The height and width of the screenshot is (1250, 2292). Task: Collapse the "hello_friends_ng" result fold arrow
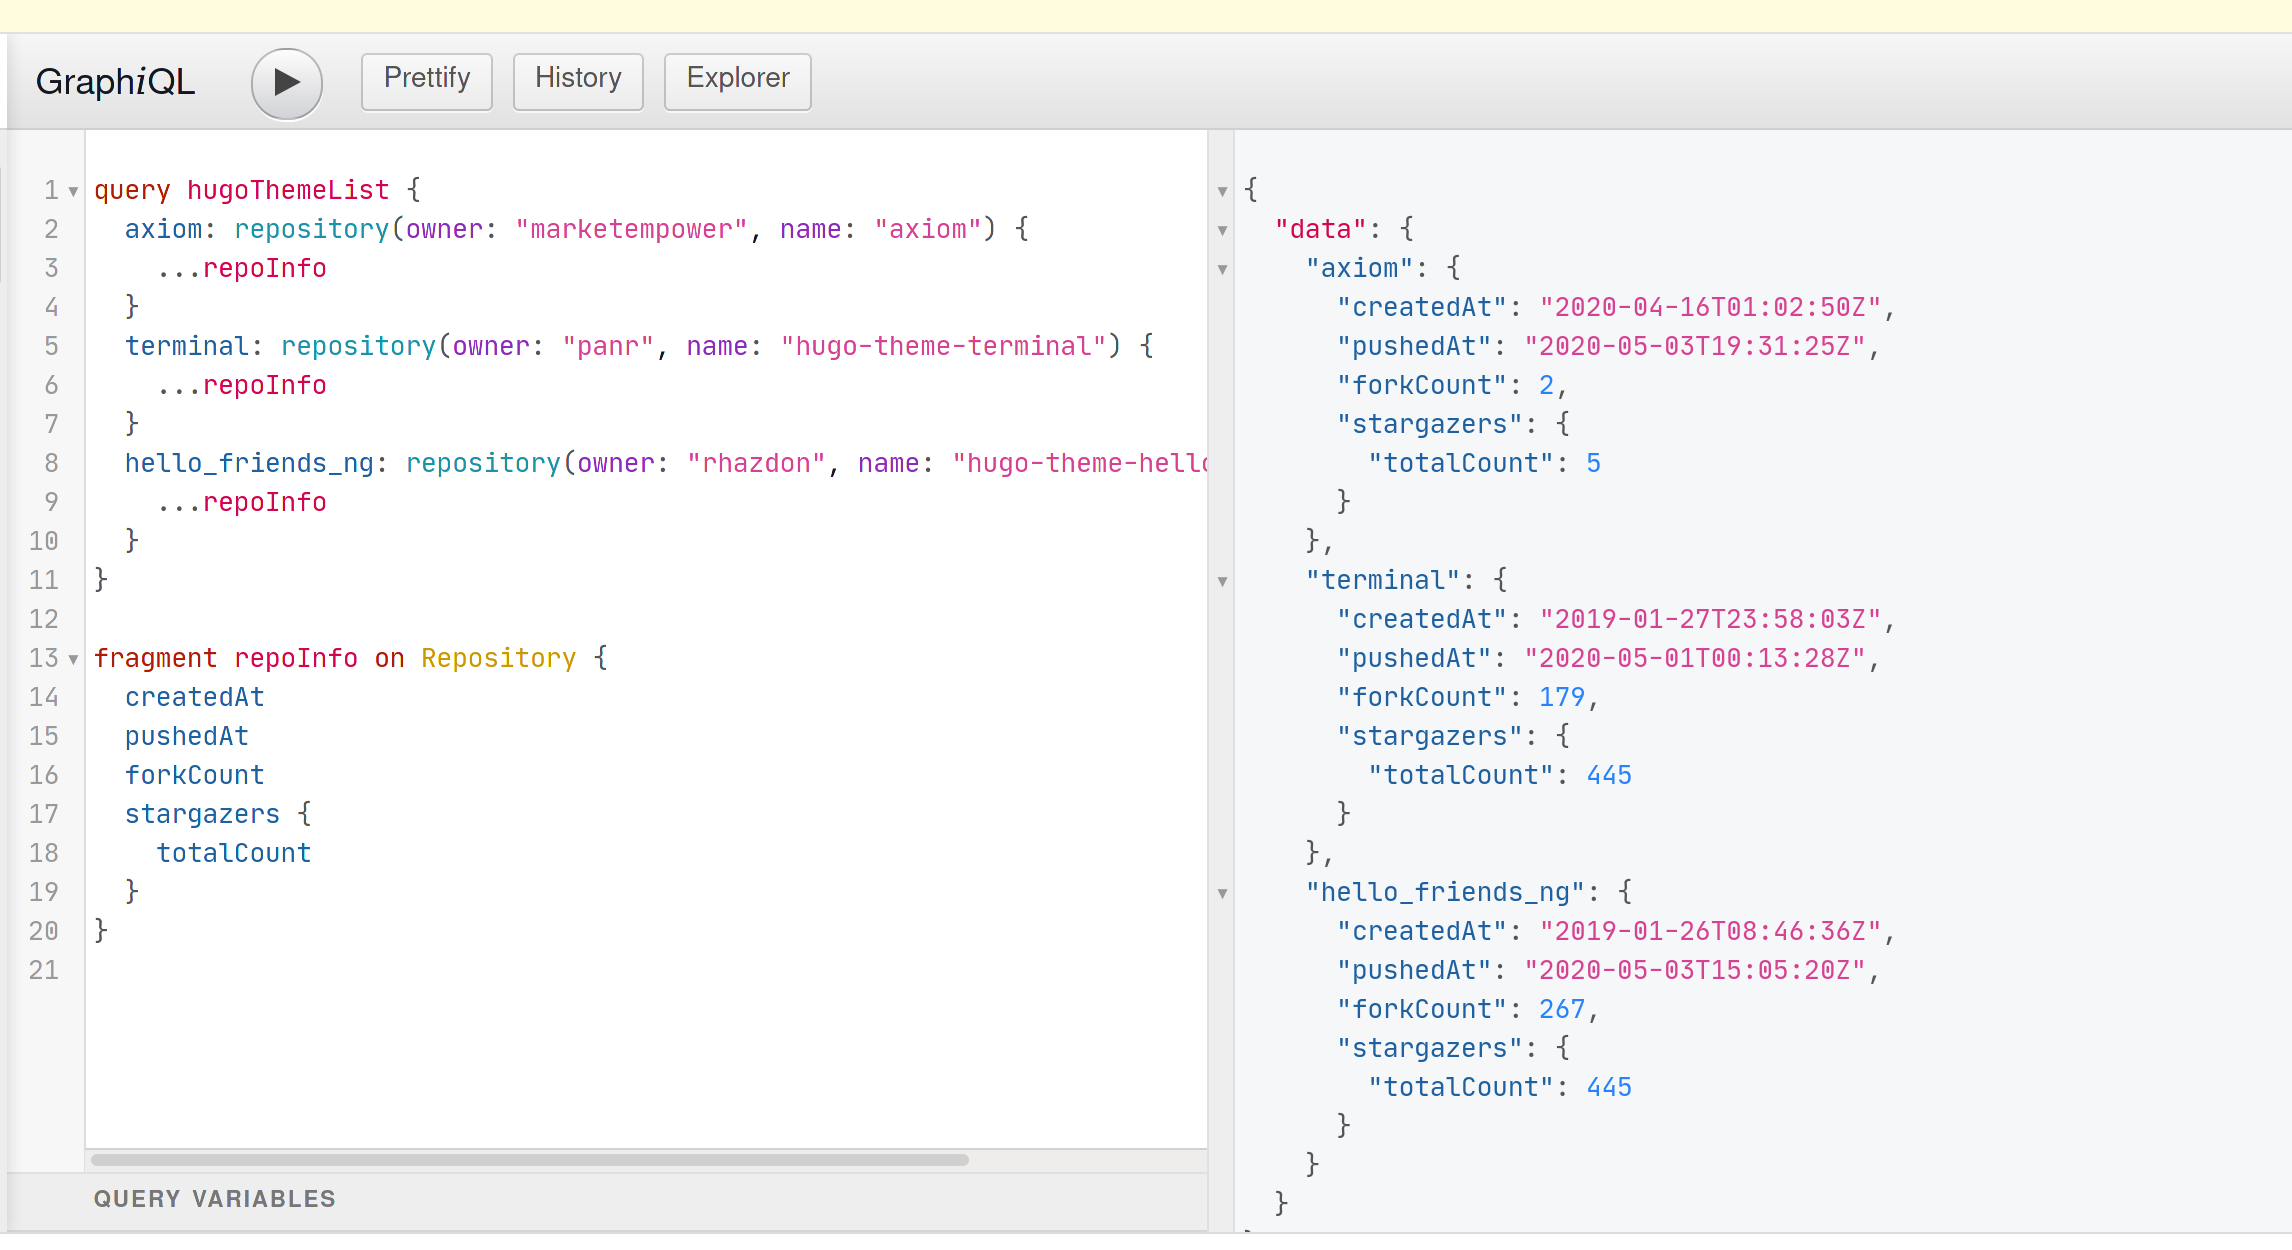(1222, 893)
